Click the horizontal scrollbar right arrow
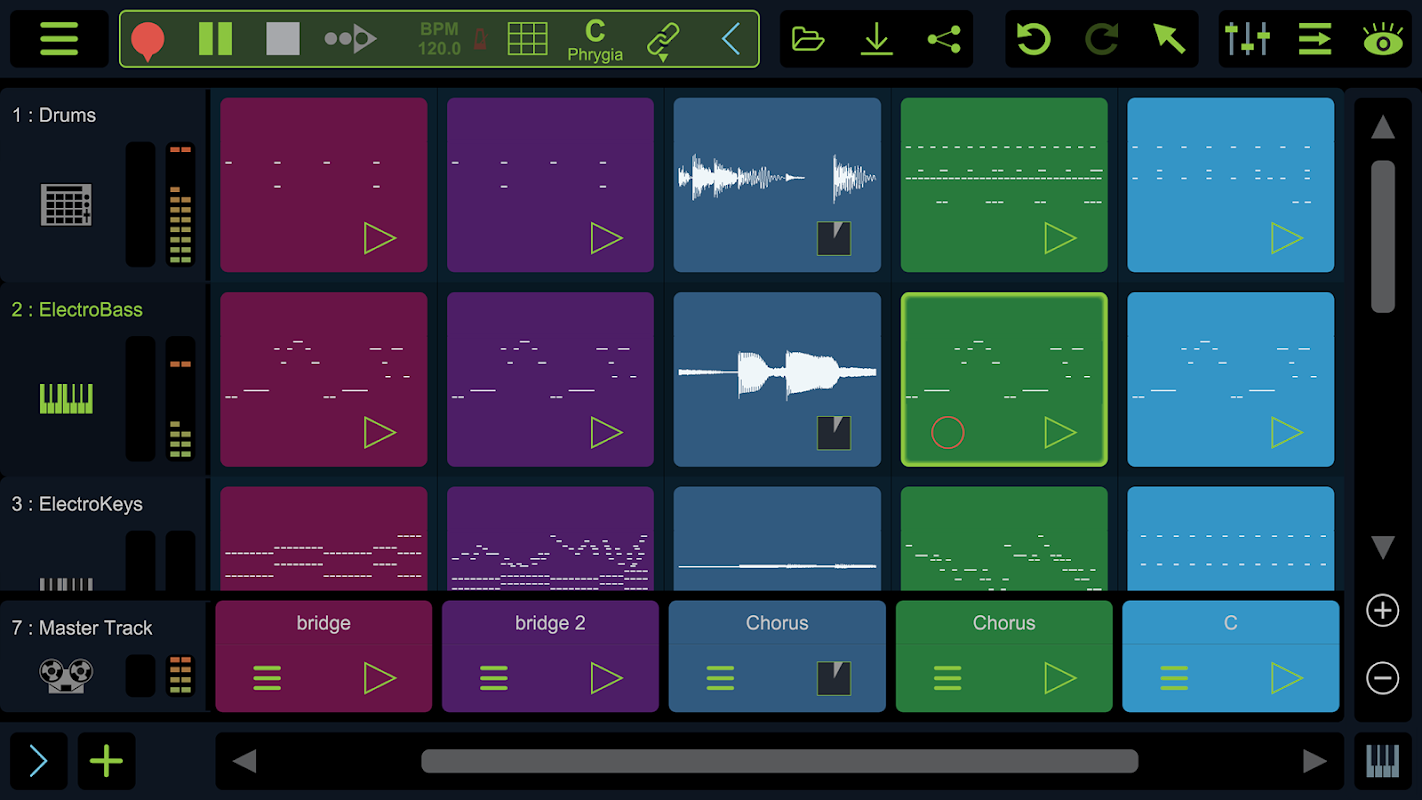 (1315, 762)
